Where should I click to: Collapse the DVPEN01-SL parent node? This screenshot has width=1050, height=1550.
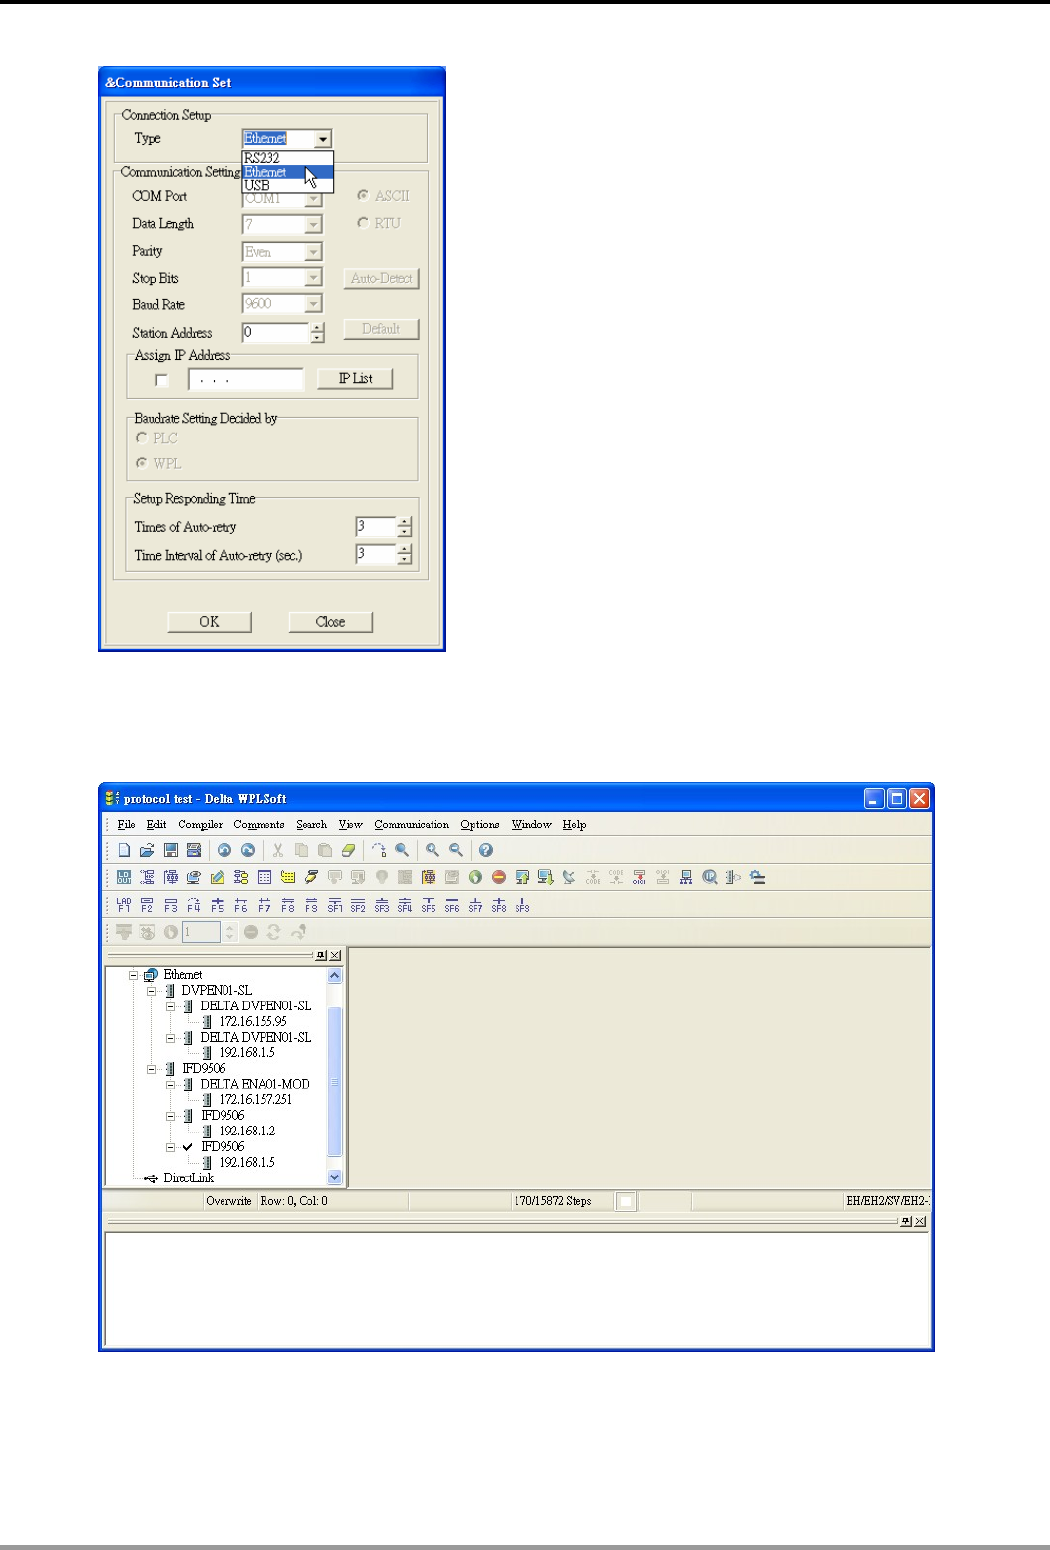coord(152,991)
